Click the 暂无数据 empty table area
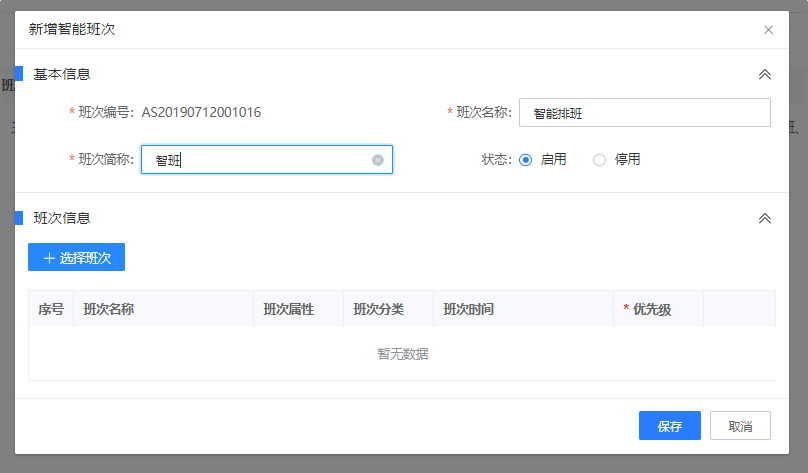The image size is (808, 473). (402, 354)
